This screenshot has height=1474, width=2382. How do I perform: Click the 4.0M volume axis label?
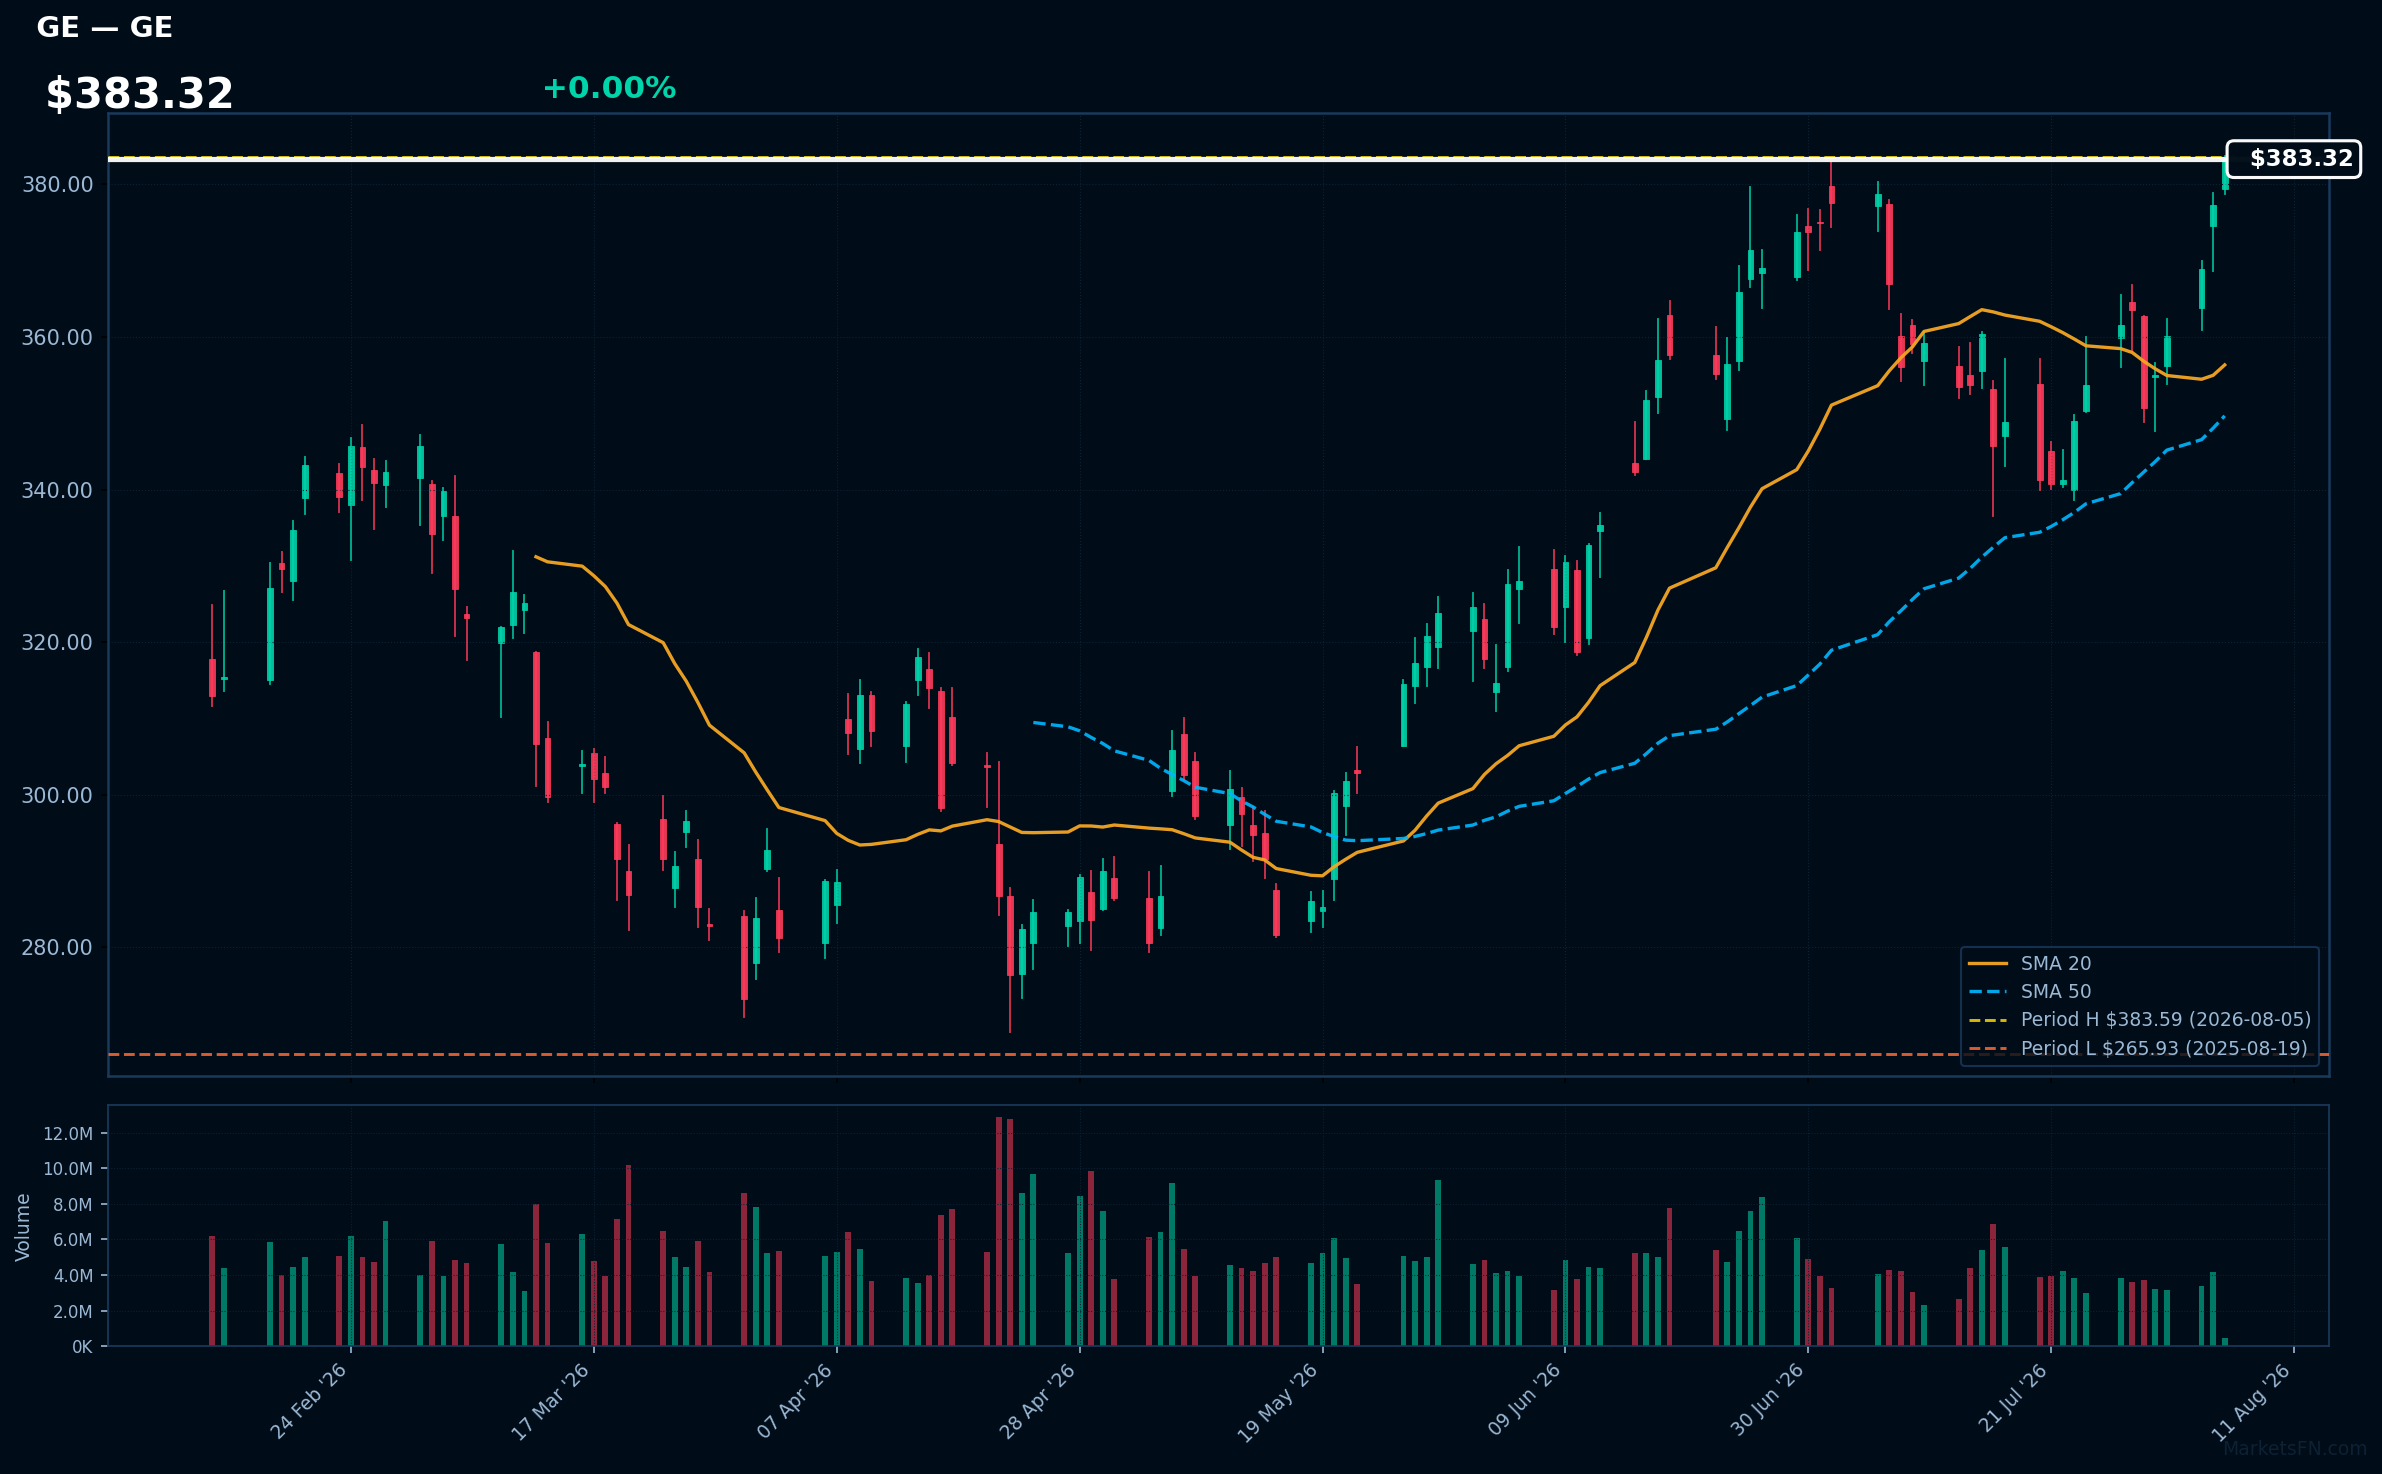click(x=72, y=1276)
